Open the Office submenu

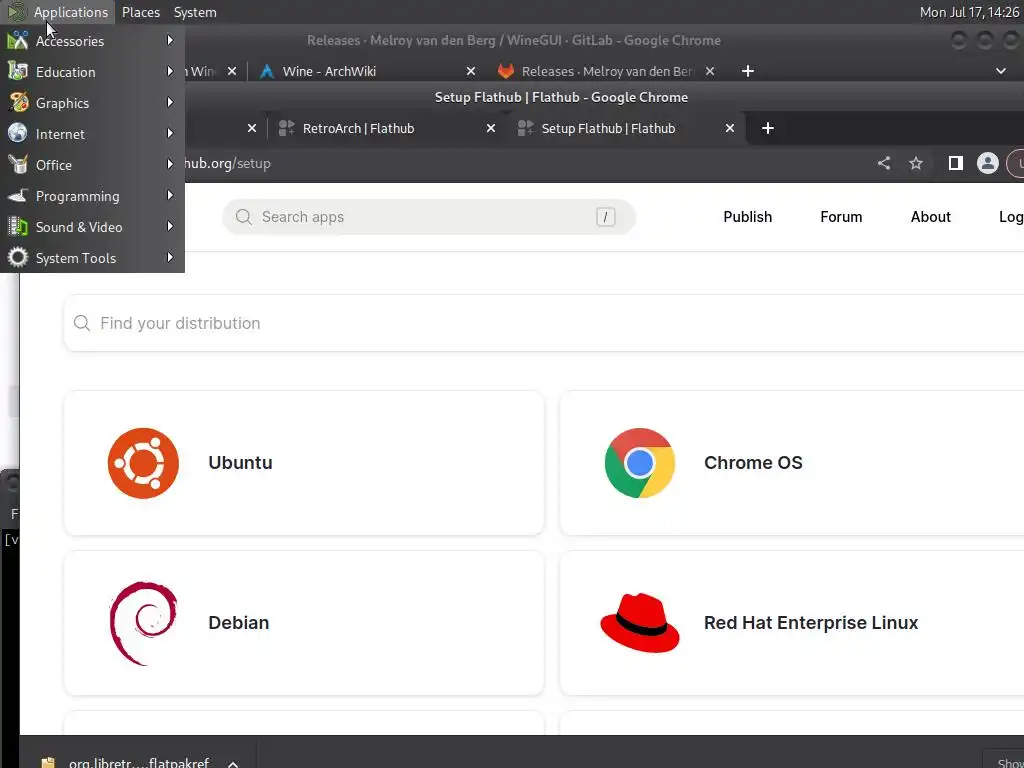pyautogui.click(x=92, y=165)
